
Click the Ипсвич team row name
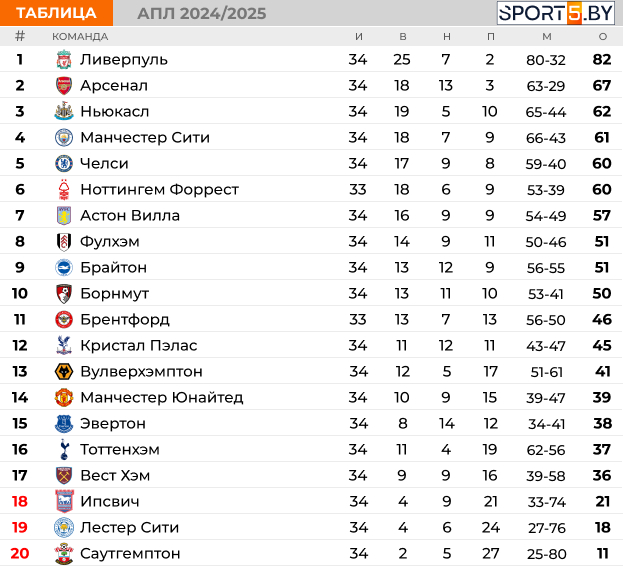tap(110, 502)
